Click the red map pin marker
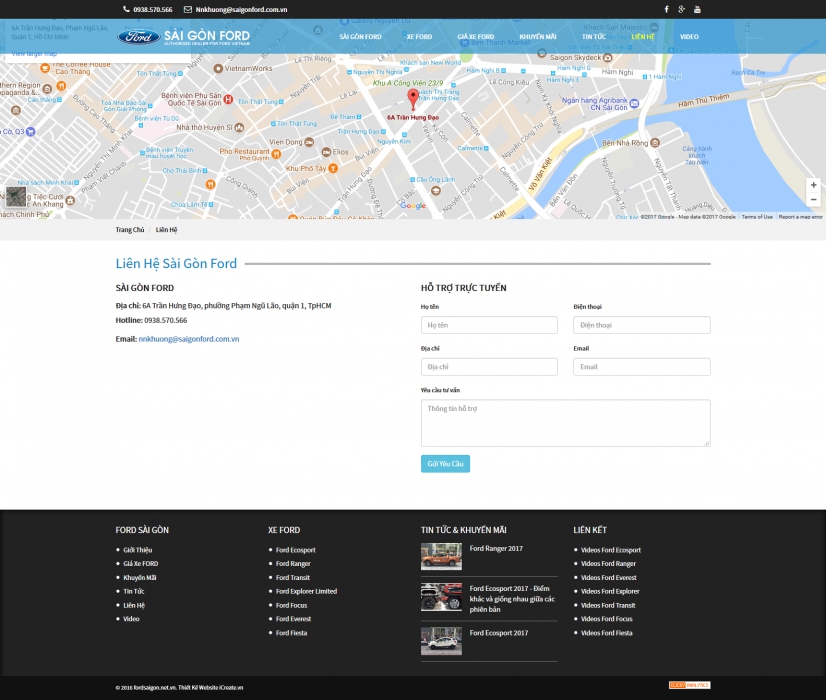826x700 pixels. 413,99
